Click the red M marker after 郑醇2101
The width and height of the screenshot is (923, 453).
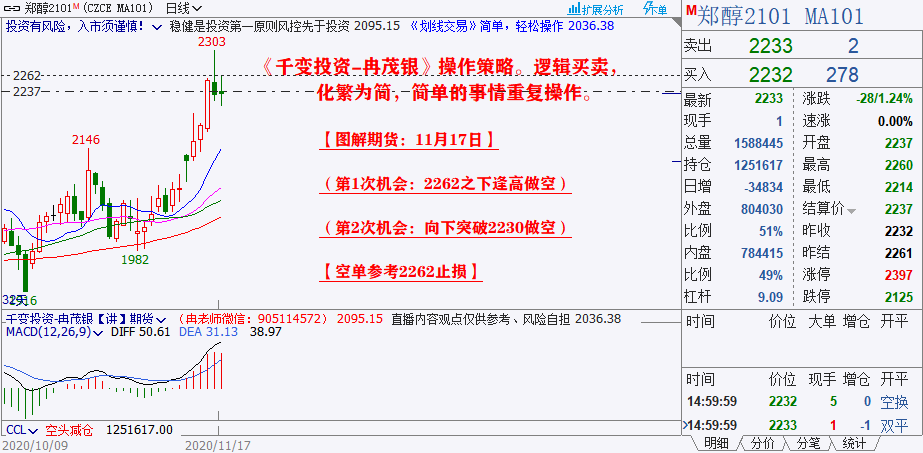click(x=76, y=7)
